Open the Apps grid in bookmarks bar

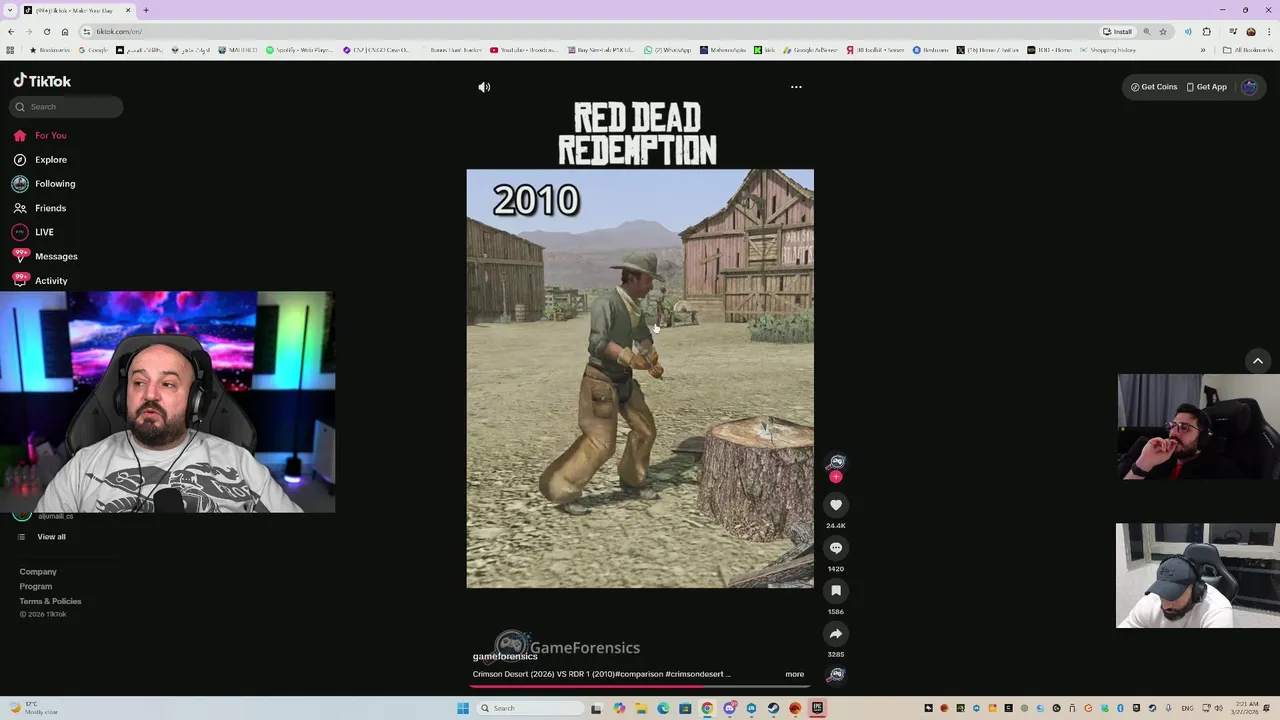click(10, 50)
